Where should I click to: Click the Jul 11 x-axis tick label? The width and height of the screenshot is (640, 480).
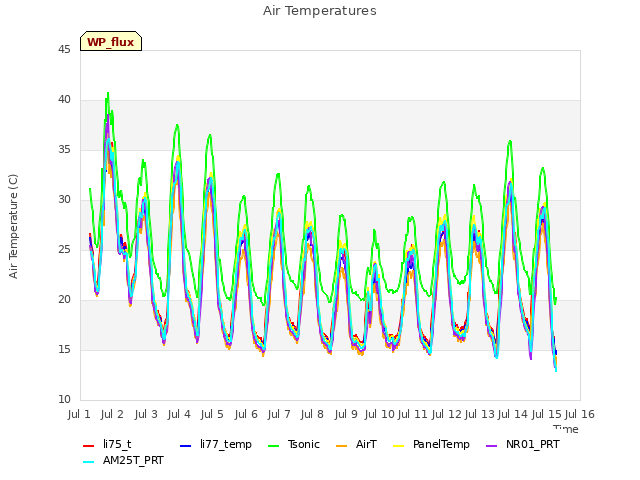pos(412,414)
